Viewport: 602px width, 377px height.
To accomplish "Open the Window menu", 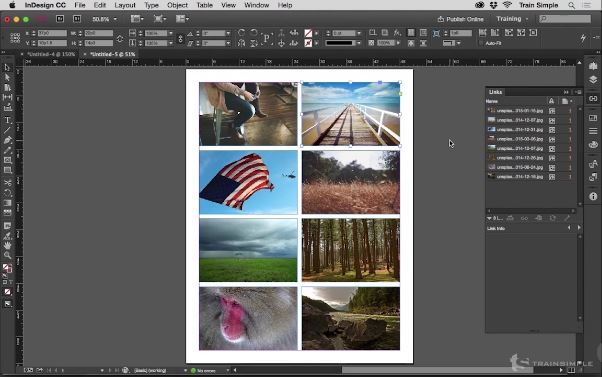I will tap(256, 5).
